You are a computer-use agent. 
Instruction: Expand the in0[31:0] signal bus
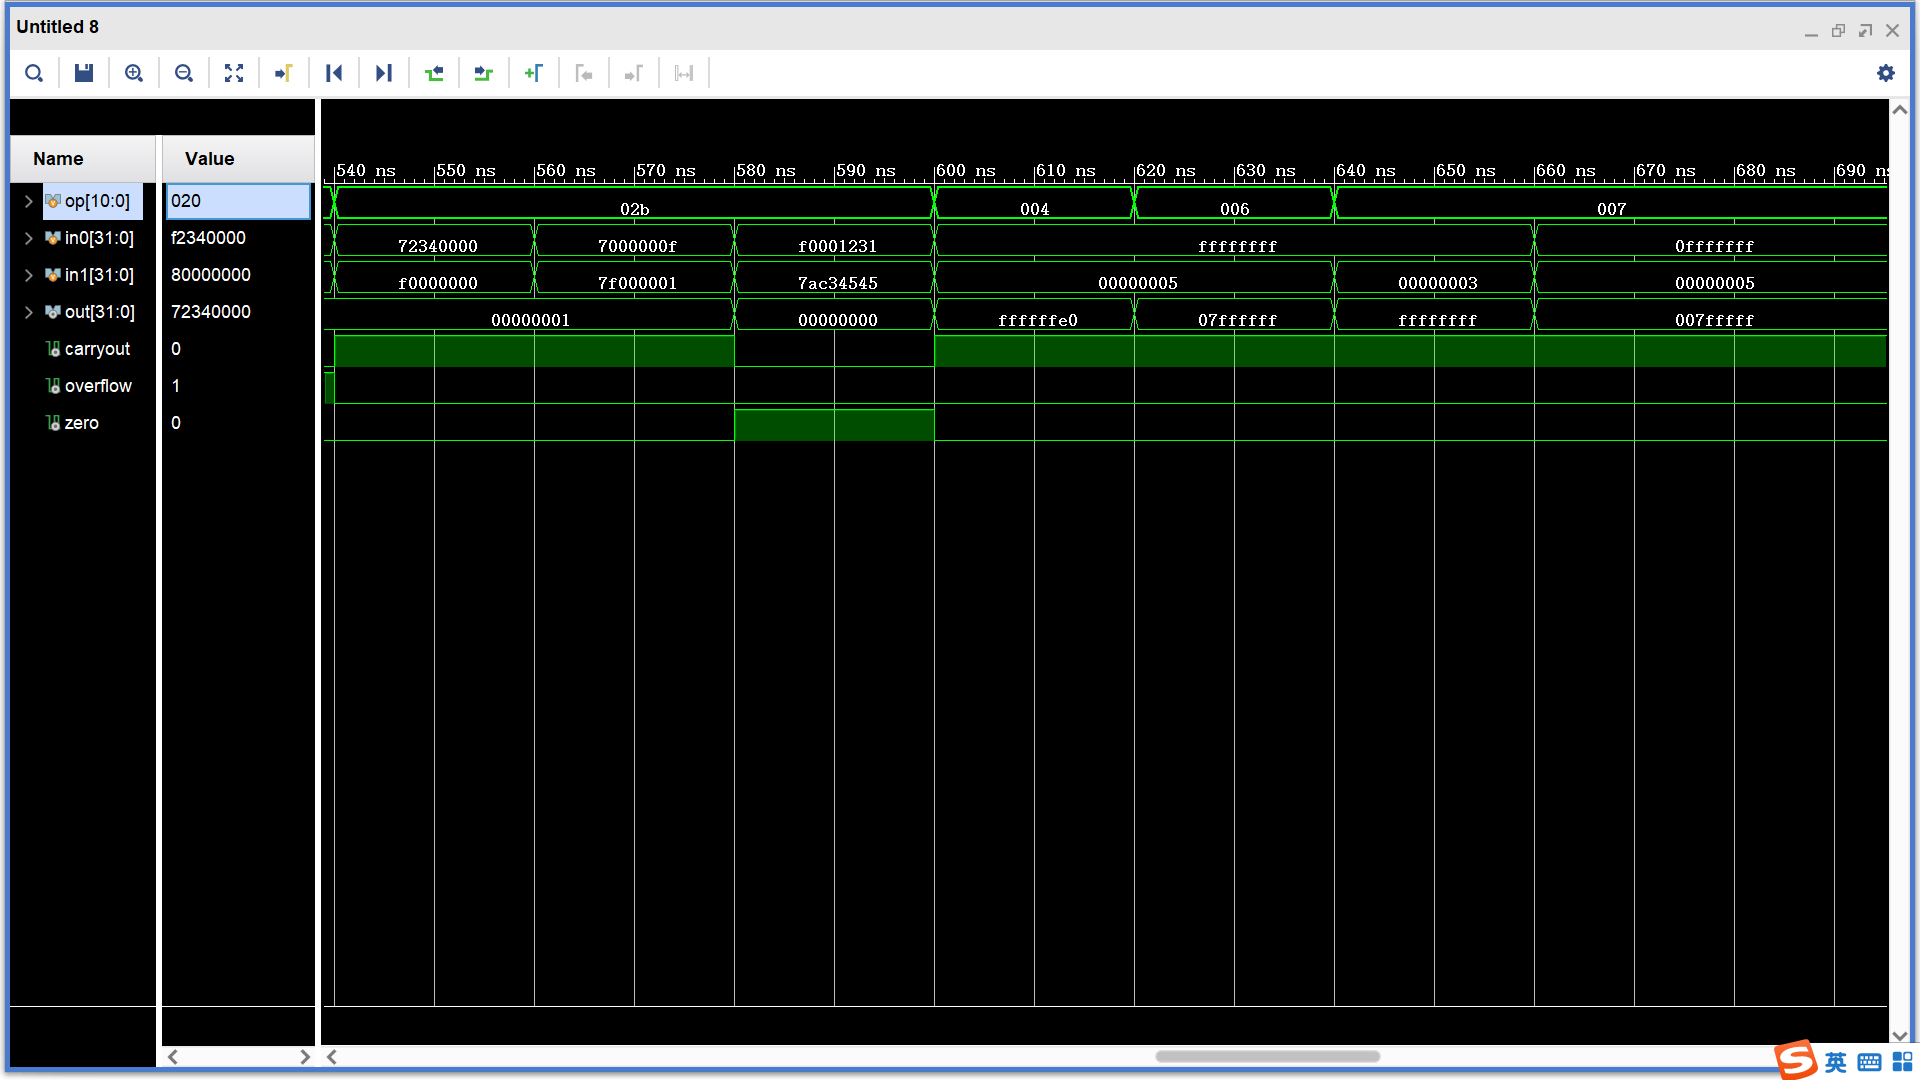[x=28, y=237]
